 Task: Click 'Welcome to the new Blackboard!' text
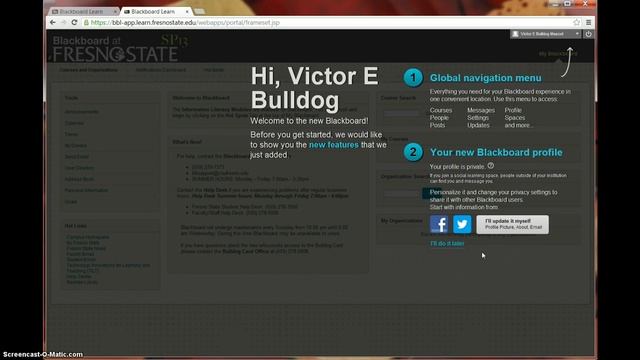309,121
